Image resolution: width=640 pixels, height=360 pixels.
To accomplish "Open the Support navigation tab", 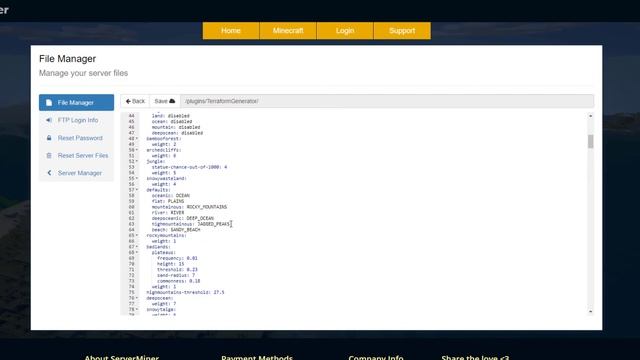I will 402,31.
